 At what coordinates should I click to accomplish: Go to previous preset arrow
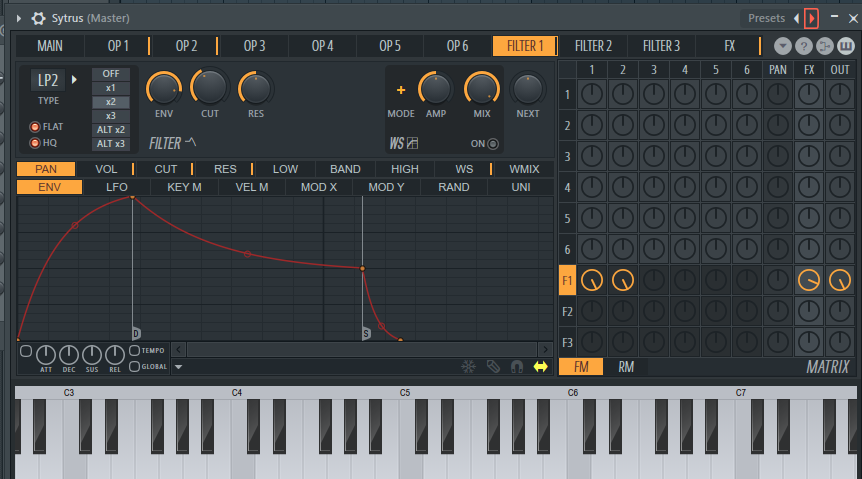[796, 19]
